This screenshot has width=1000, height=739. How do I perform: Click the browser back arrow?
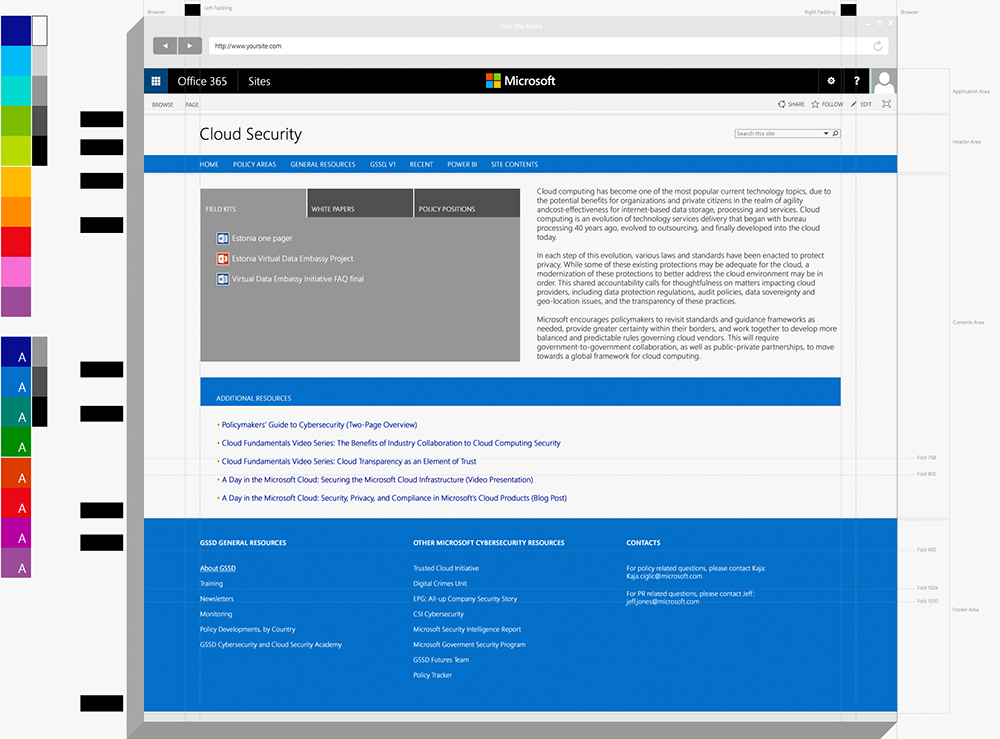166,45
